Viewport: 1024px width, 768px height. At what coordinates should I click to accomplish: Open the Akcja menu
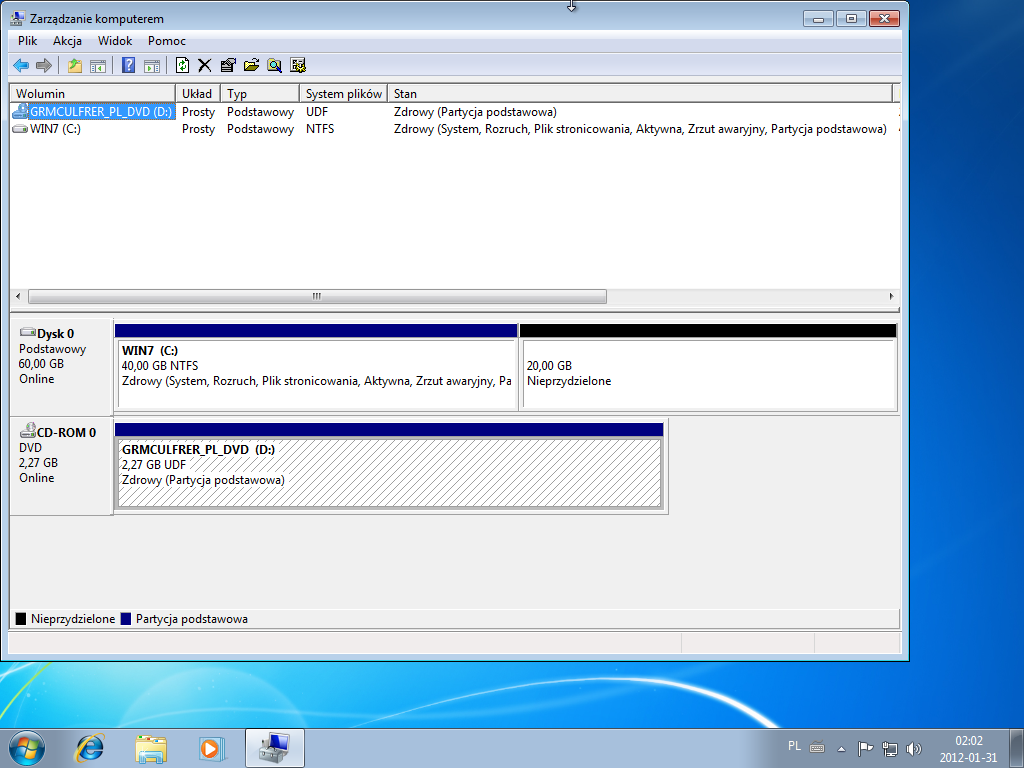click(x=67, y=40)
